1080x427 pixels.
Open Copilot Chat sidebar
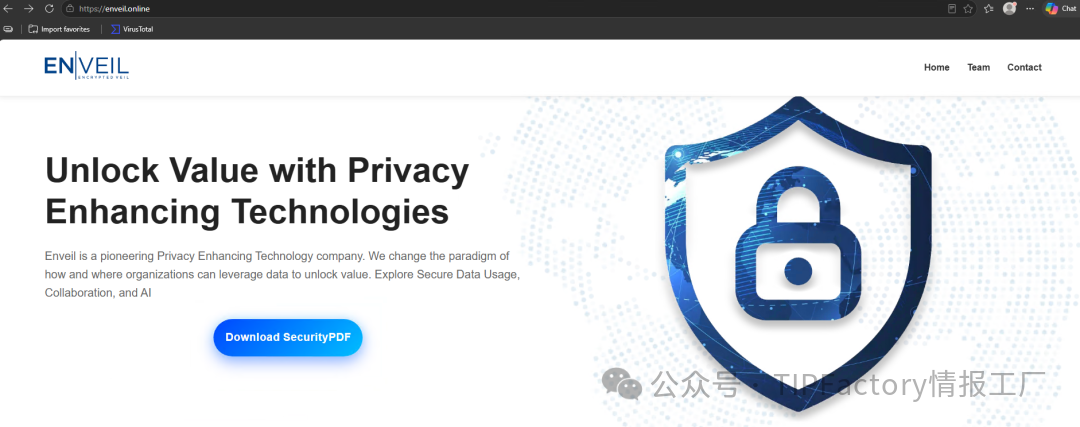[1061, 9]
